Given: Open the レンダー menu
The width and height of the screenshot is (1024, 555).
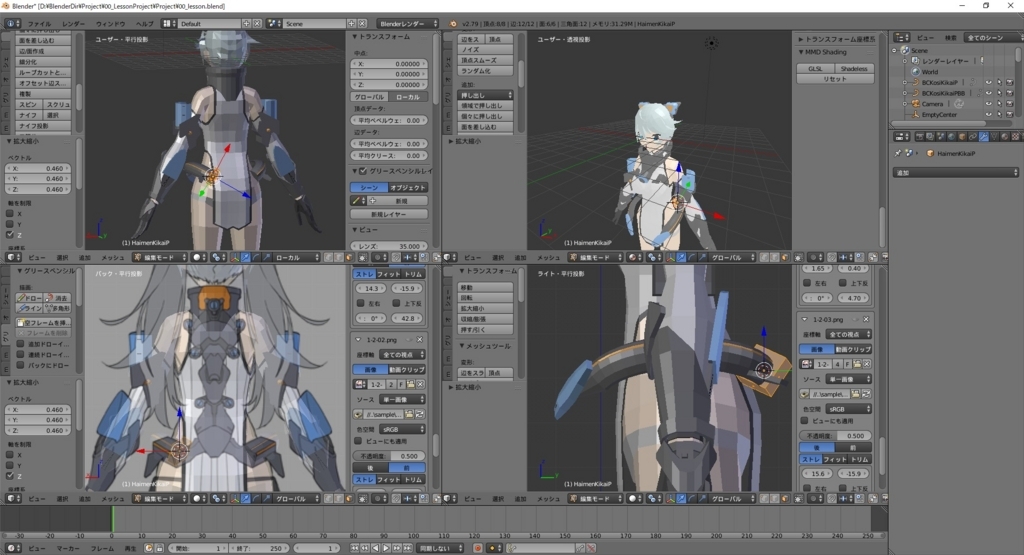Looking at the screenshot, I should point(73,24).
